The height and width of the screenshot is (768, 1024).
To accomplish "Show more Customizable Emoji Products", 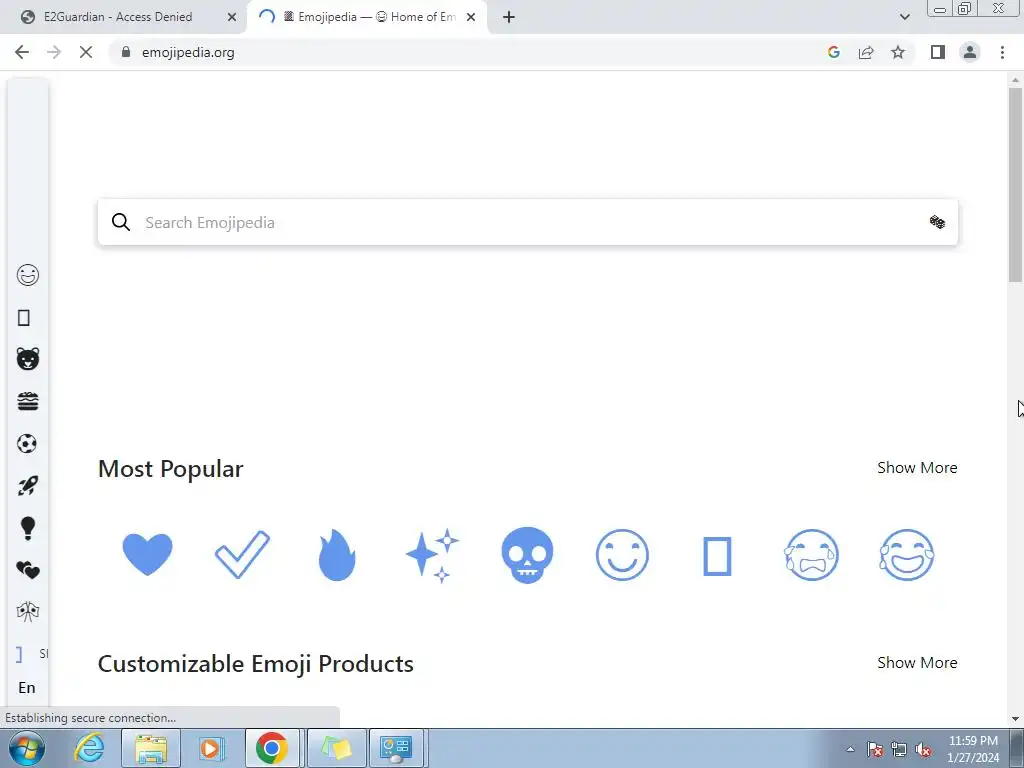I will click(x=917, y=662).
